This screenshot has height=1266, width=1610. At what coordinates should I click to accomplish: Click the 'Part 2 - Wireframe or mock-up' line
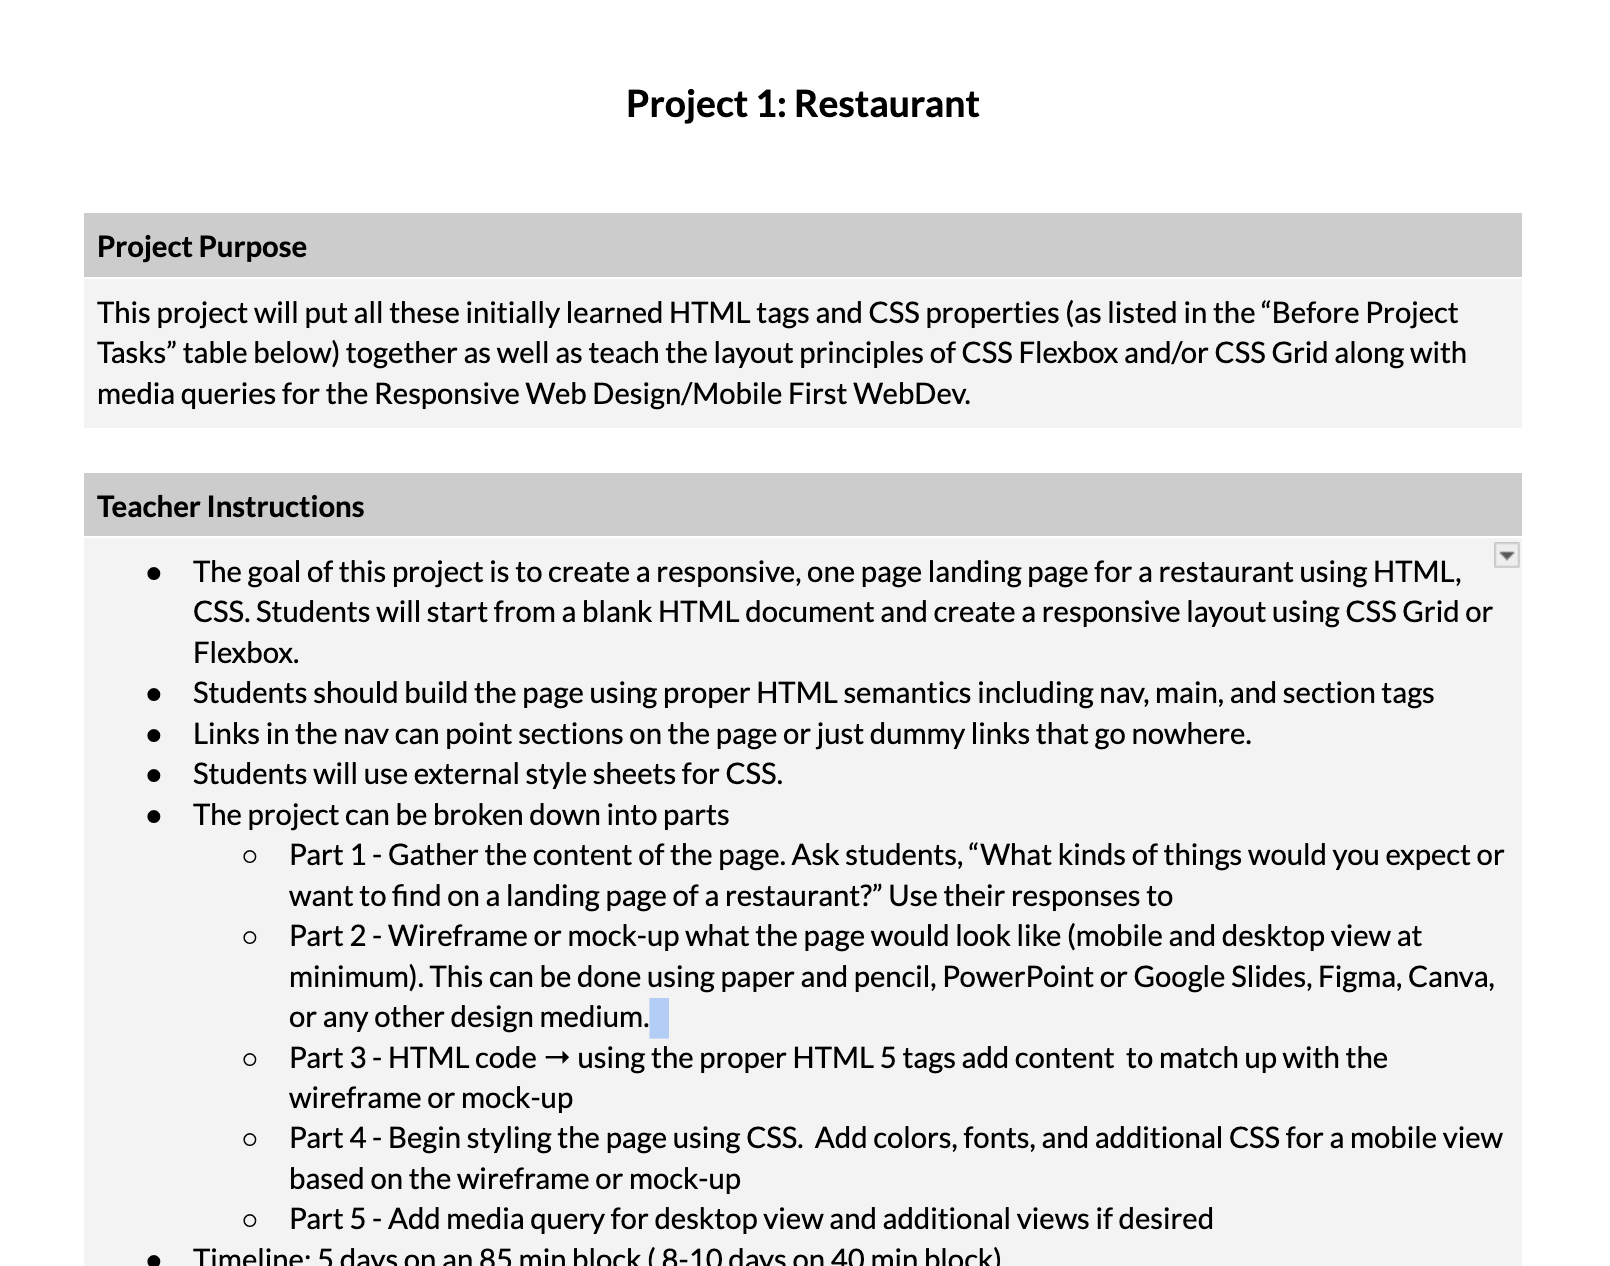coord(854,936)
